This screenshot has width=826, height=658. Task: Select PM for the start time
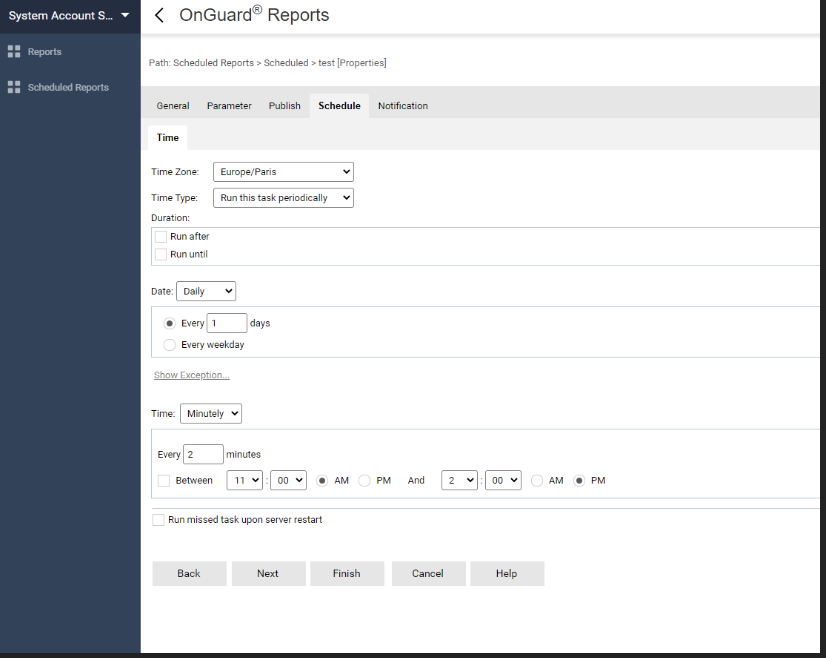[x=364, y=480]
